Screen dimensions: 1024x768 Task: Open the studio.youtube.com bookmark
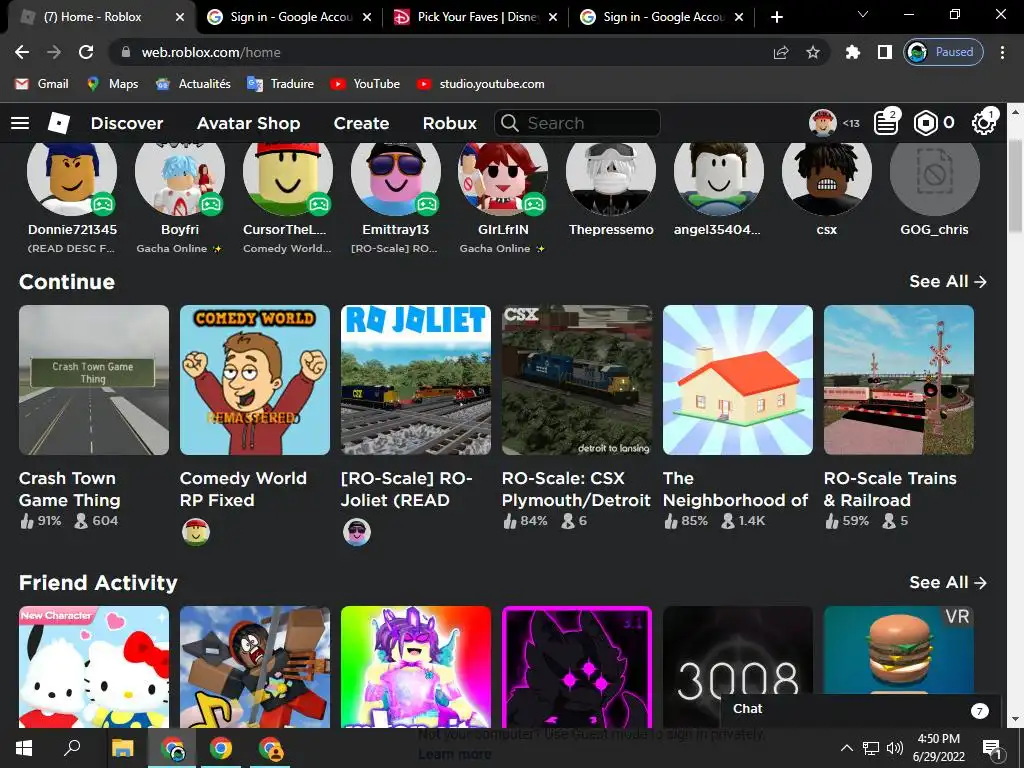pos(480,84)
